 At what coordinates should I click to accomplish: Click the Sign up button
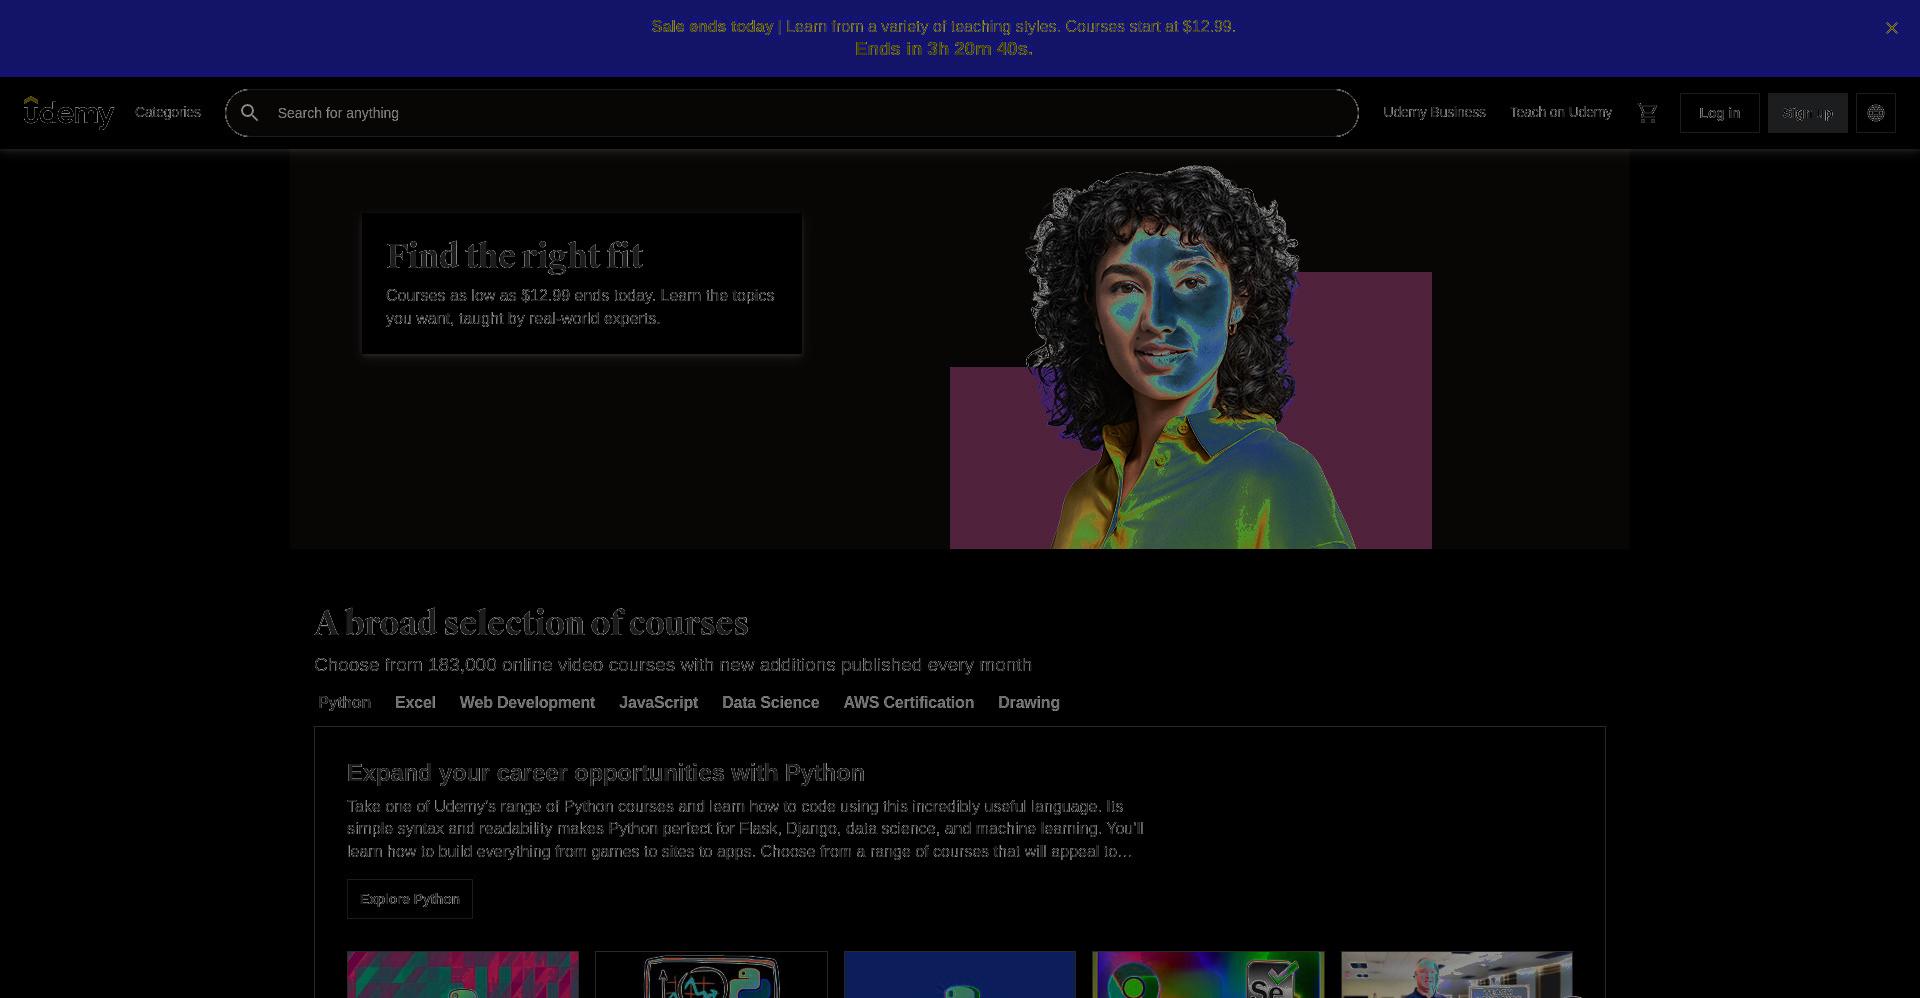1808,113
